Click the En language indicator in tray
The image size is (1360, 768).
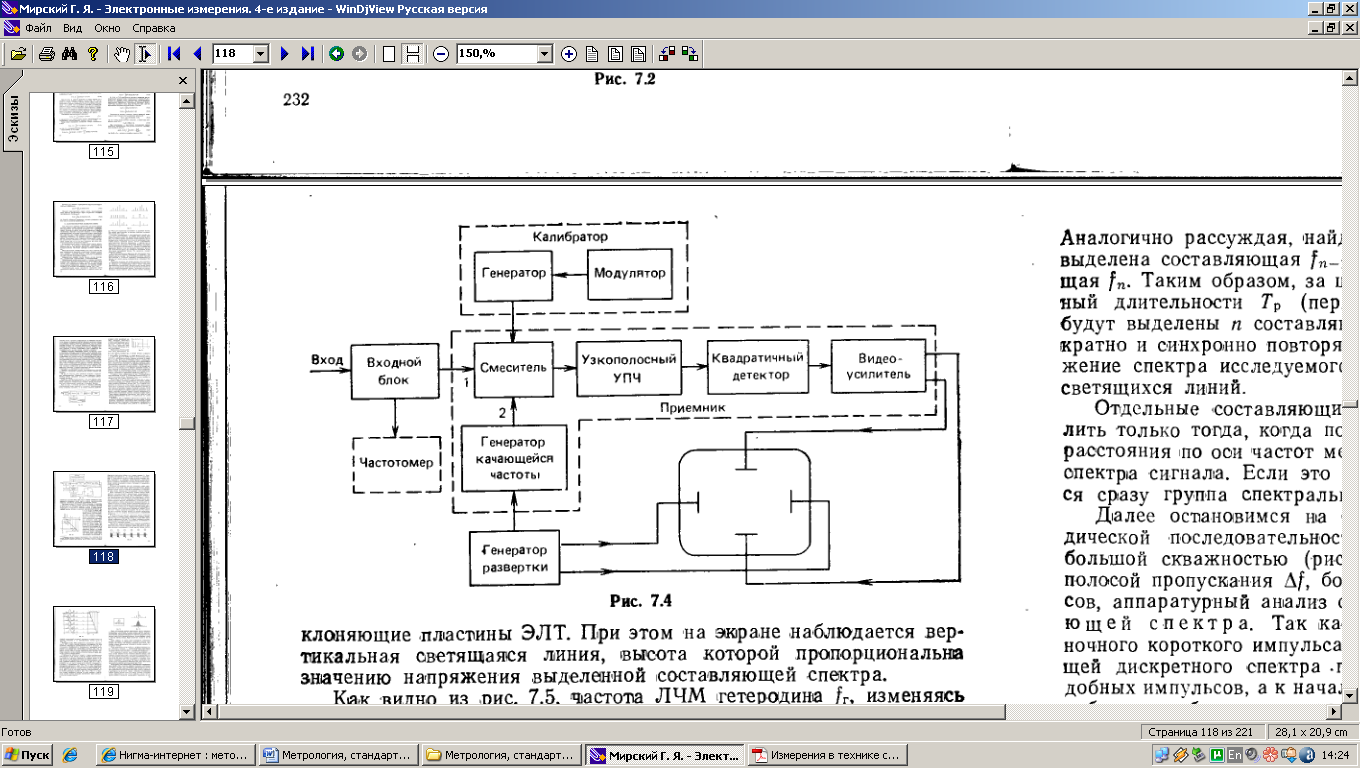click(x=1235, y=755)
